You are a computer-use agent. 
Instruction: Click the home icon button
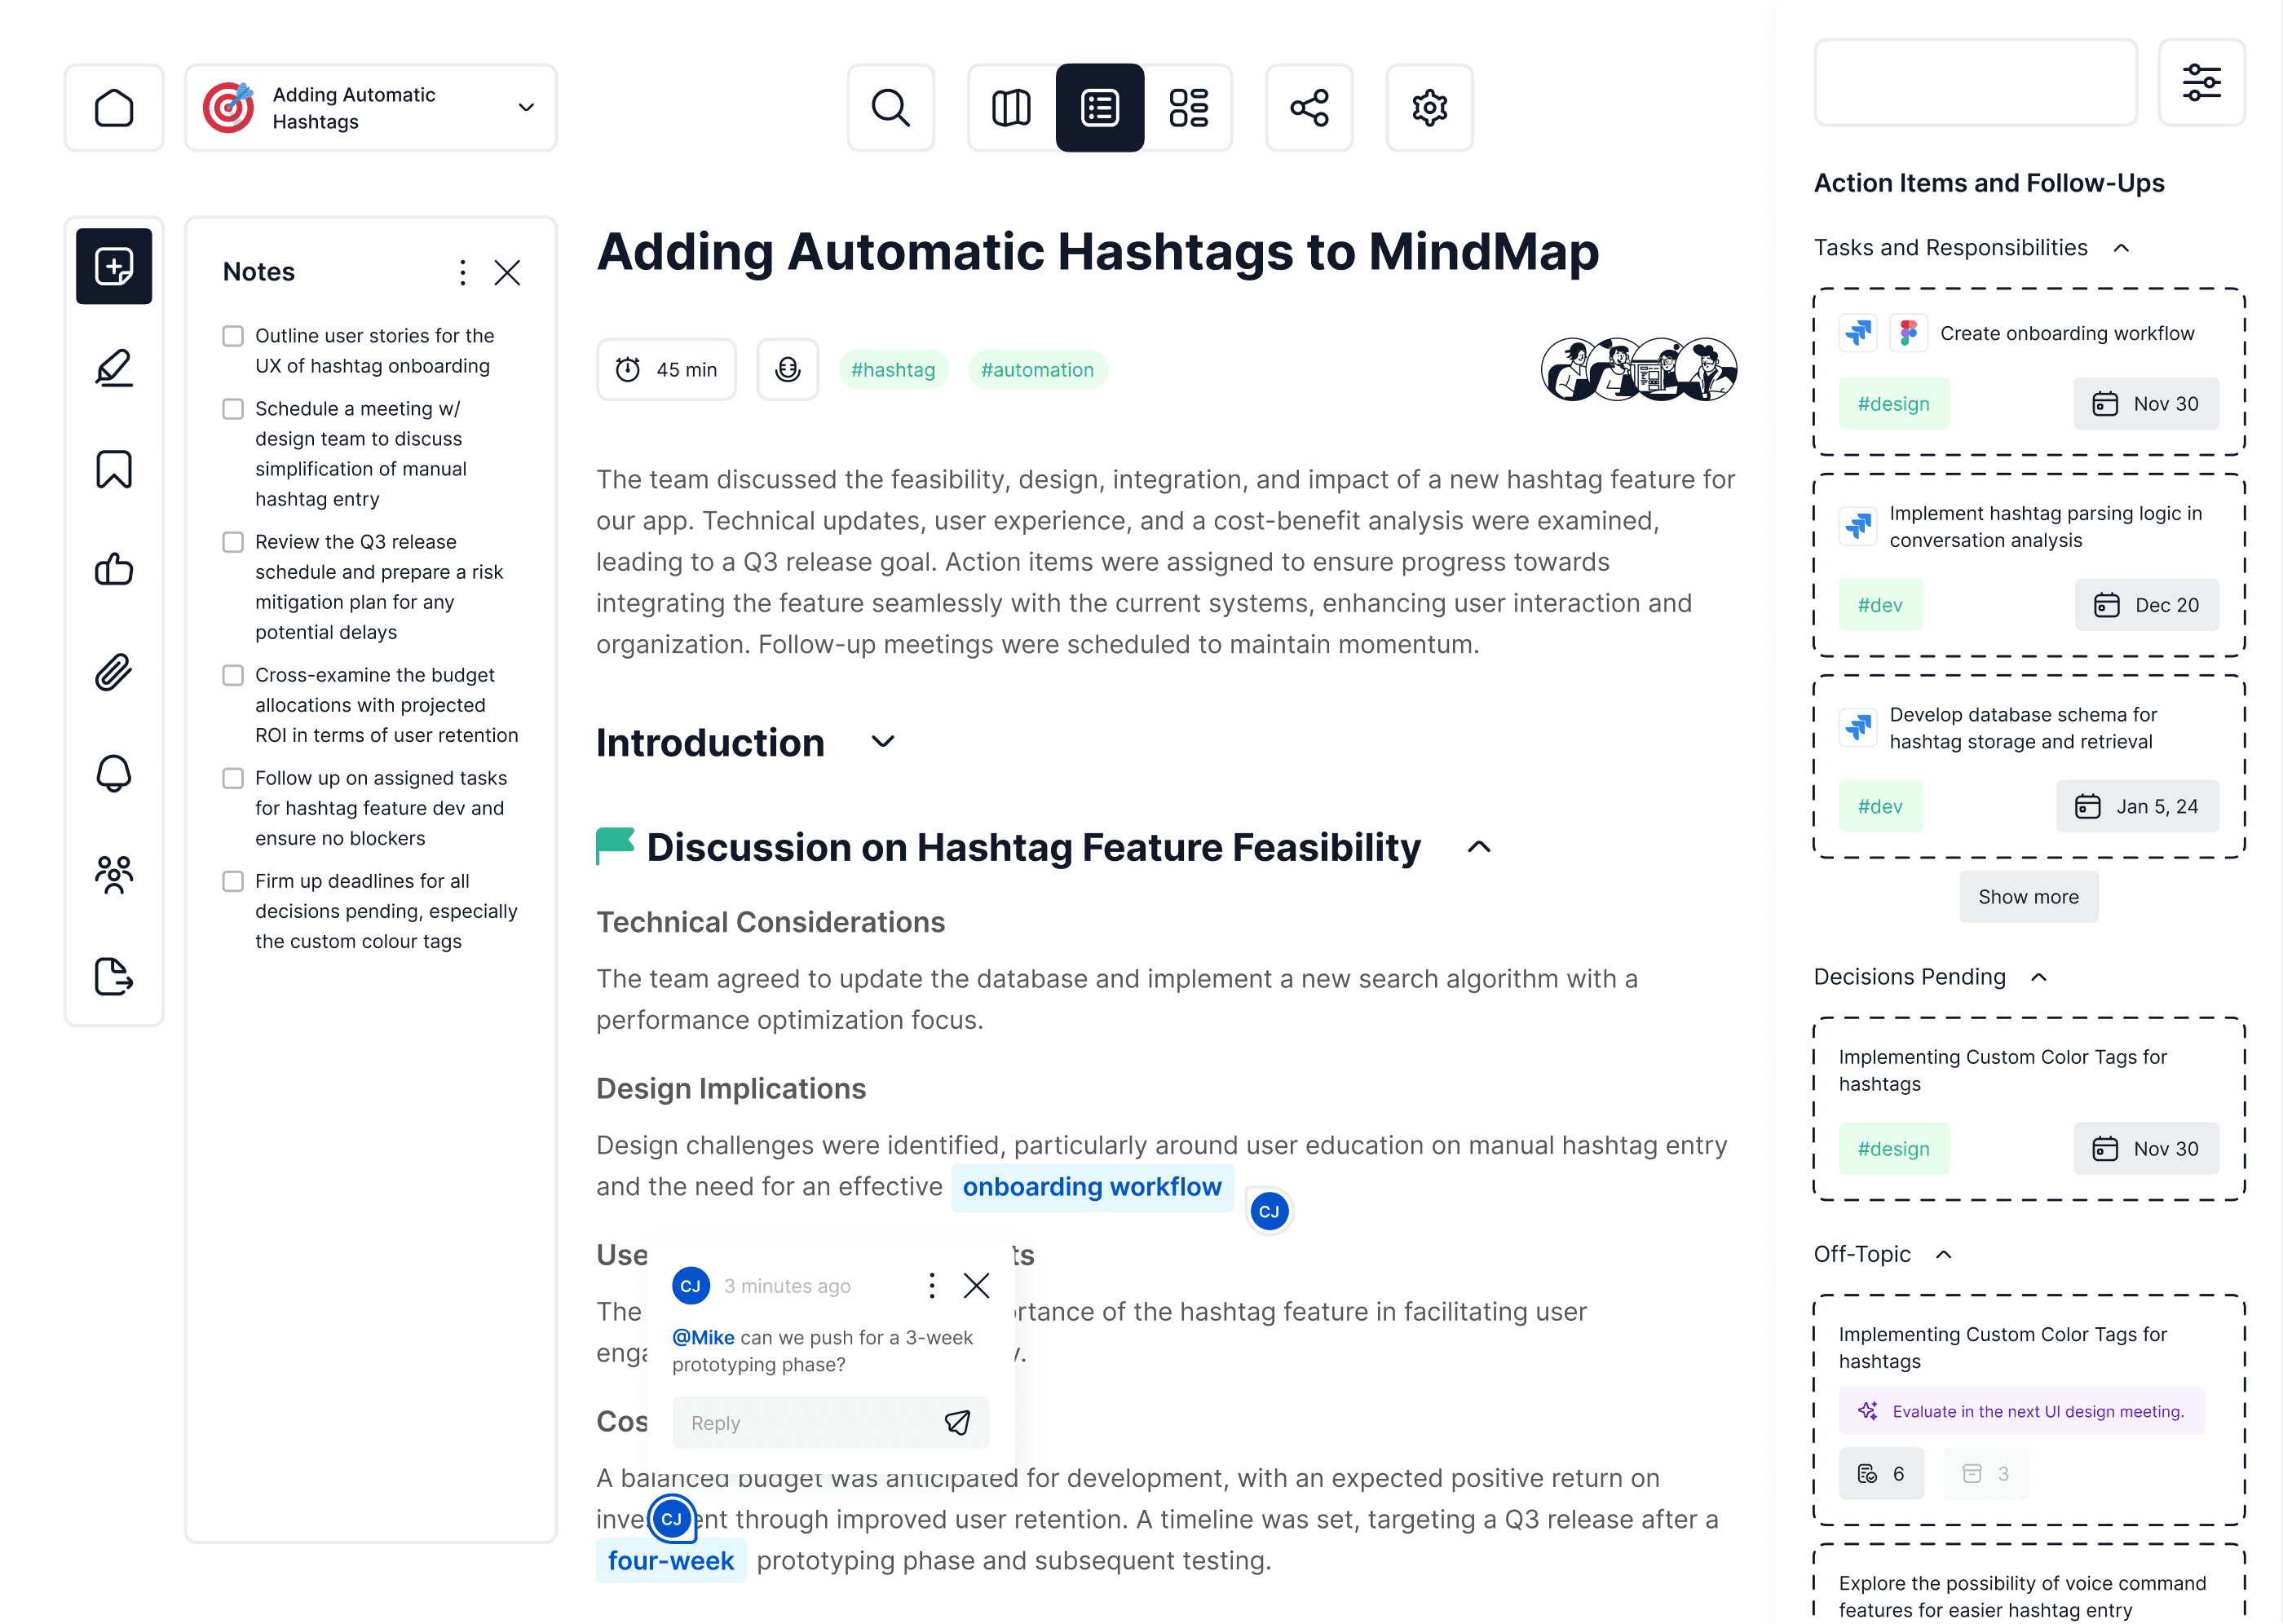click(x=113, y=107)
